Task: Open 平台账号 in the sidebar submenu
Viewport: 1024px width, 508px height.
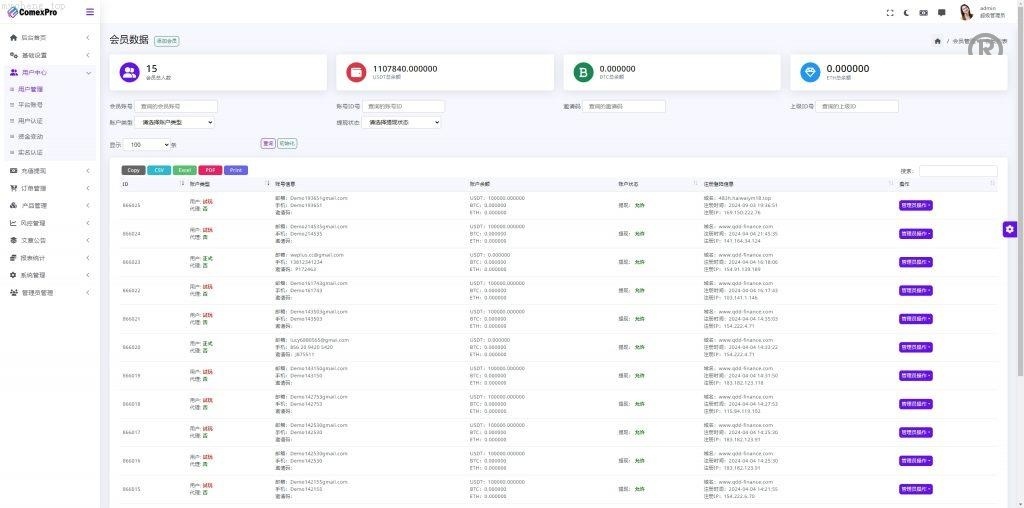Action: coord(31,105)
